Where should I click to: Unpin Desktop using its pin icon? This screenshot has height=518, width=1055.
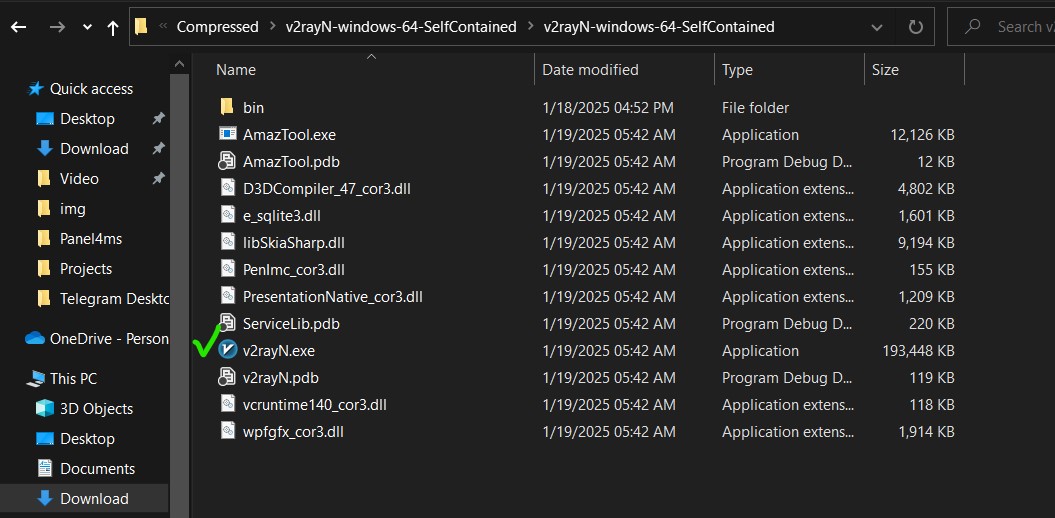pyautogui.click(x=158, y=119)
